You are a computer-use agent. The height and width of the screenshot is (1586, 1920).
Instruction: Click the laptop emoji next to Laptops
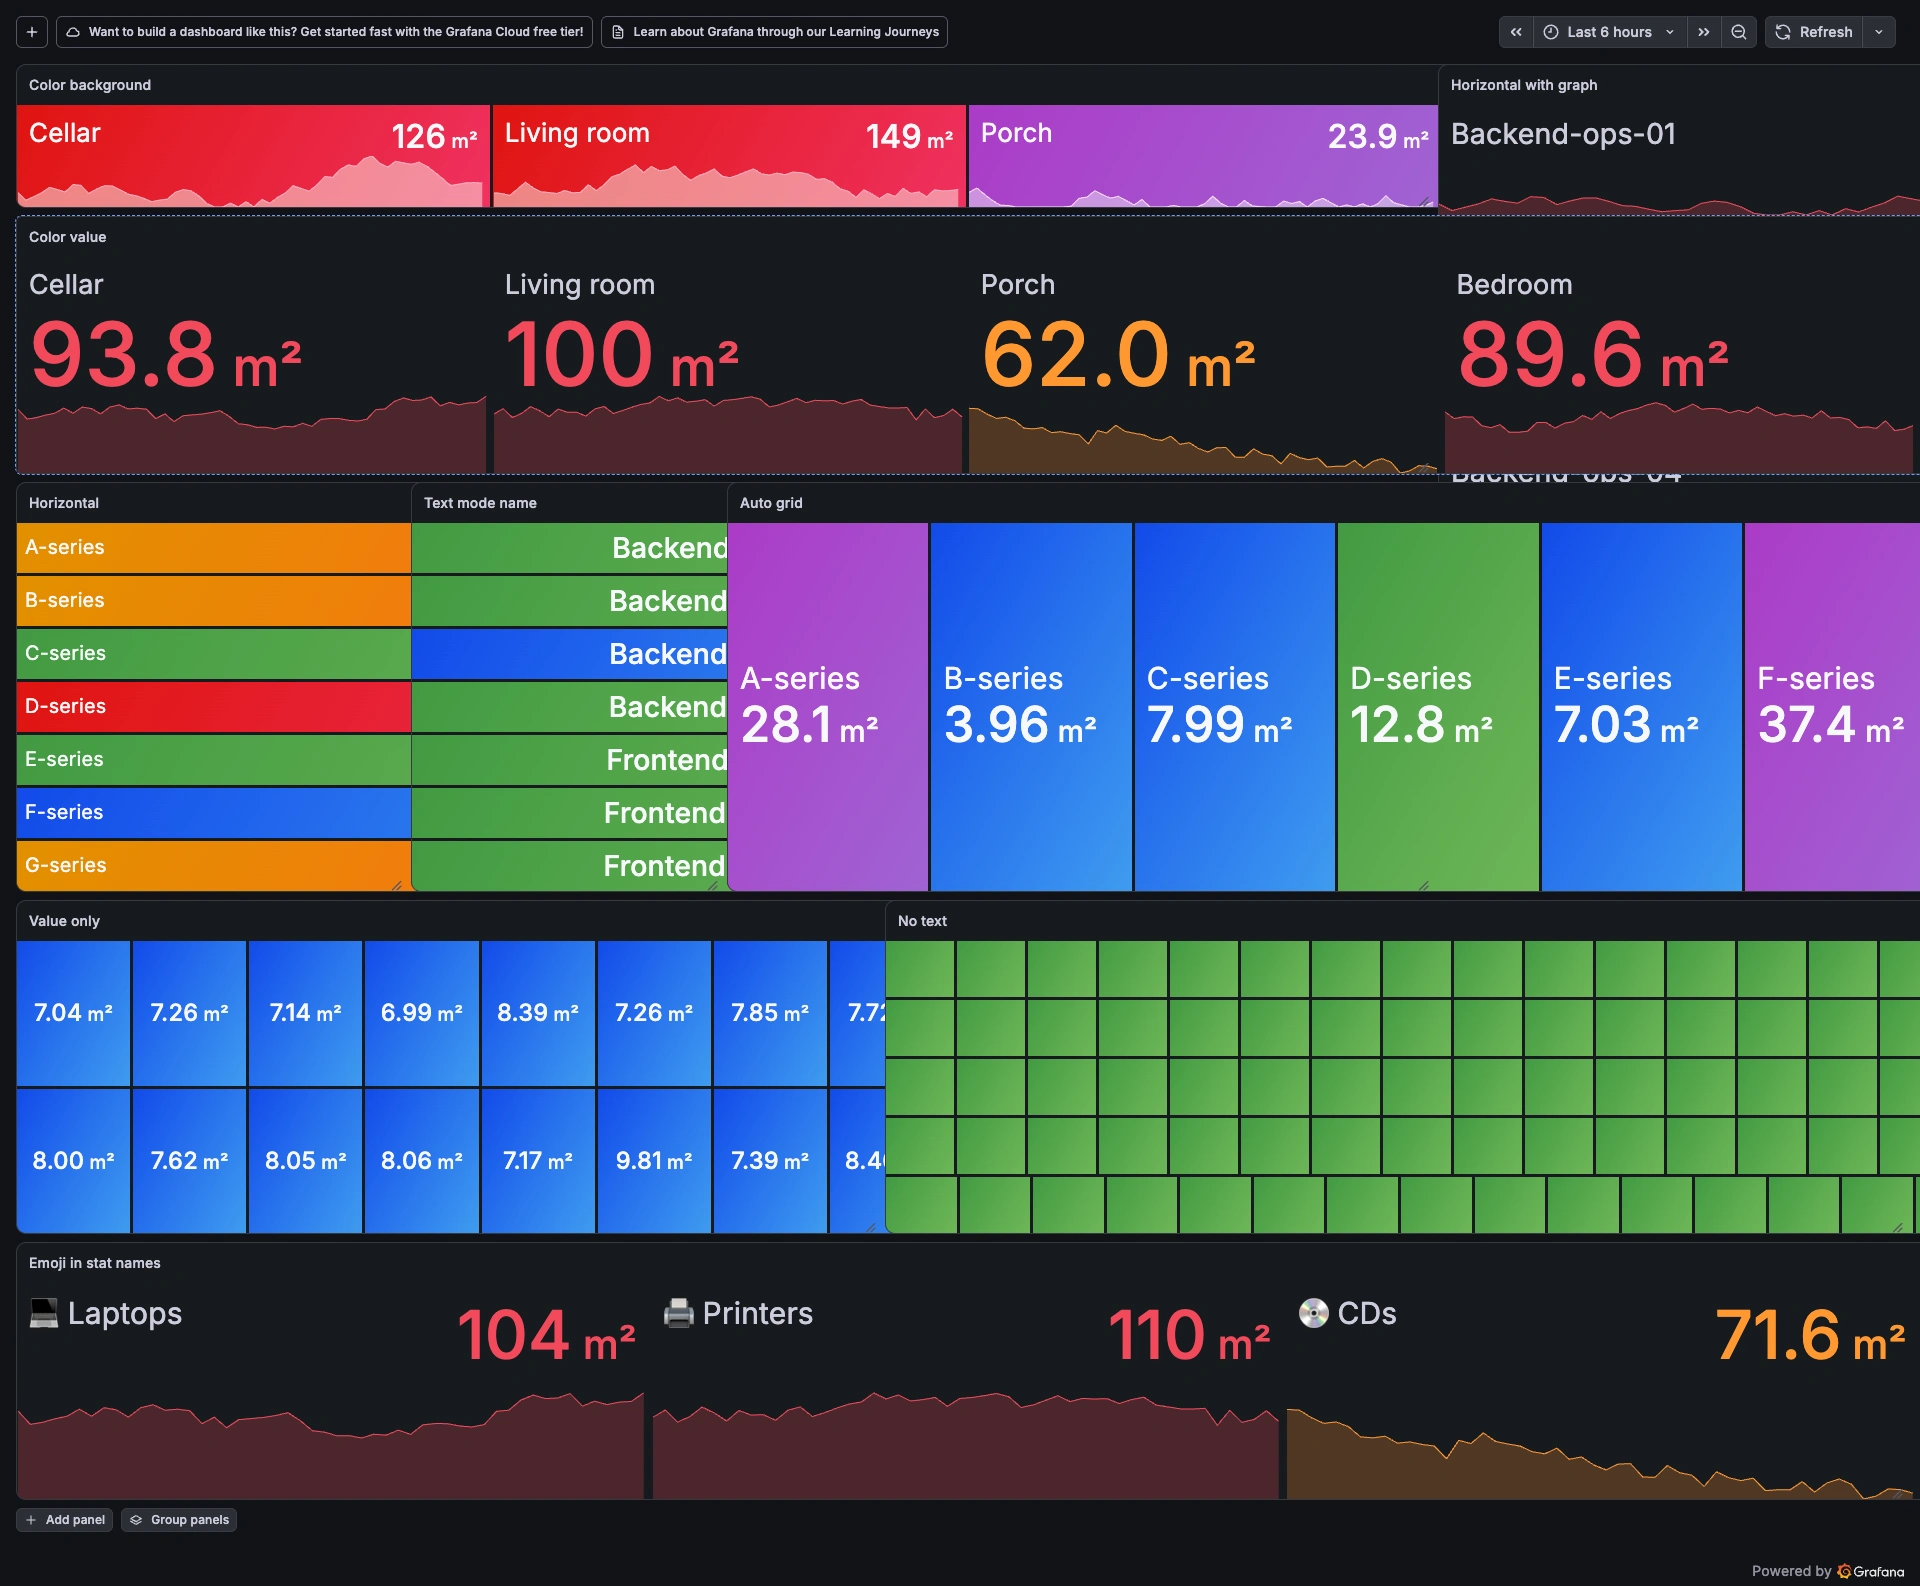coord(44,1313)
